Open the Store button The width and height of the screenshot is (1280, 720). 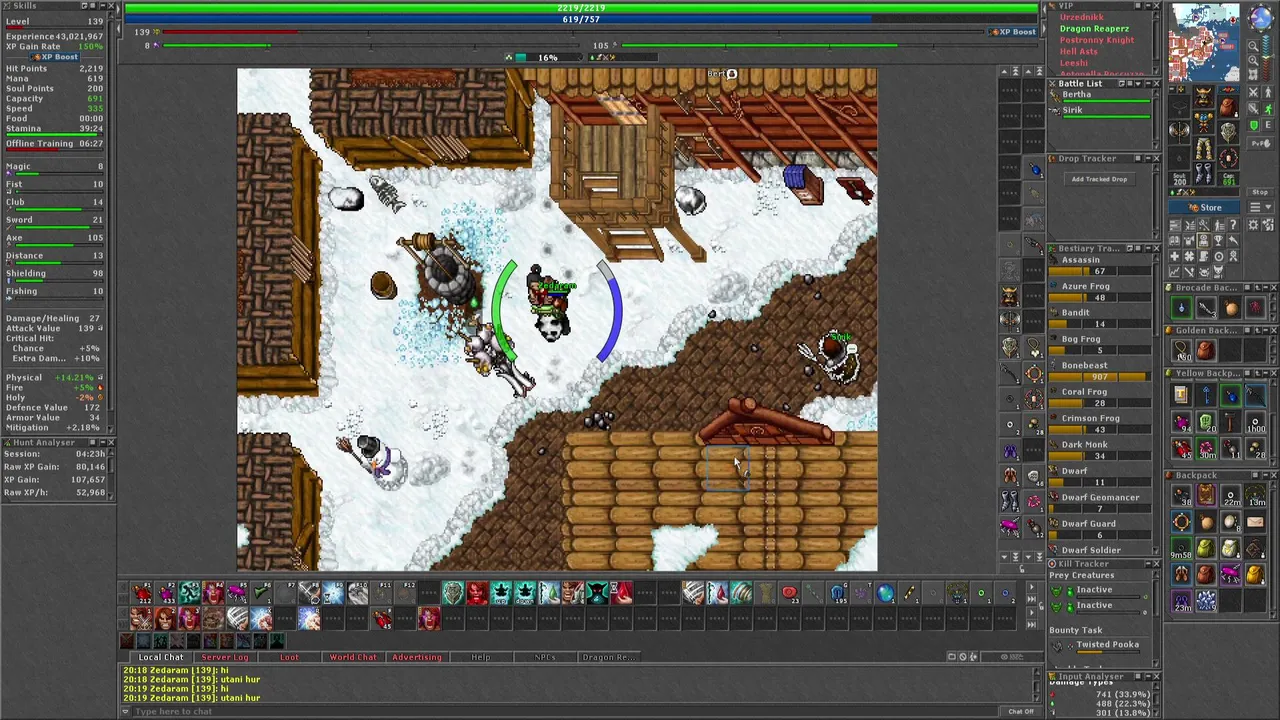coord(1210,208)
